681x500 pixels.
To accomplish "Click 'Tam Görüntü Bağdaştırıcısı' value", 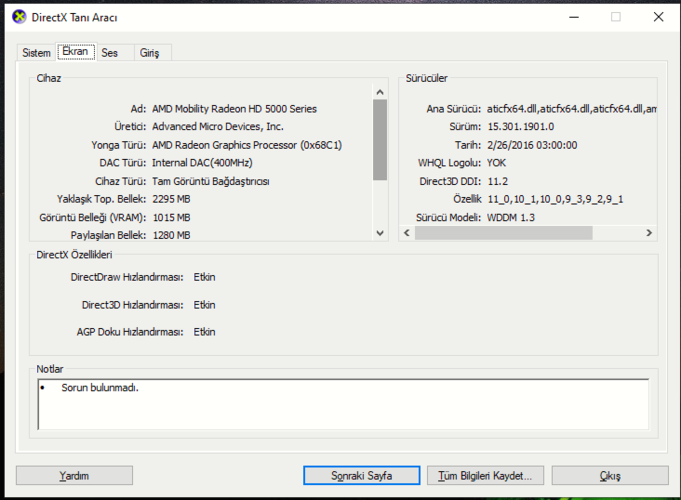I will (x=211, y=181).
